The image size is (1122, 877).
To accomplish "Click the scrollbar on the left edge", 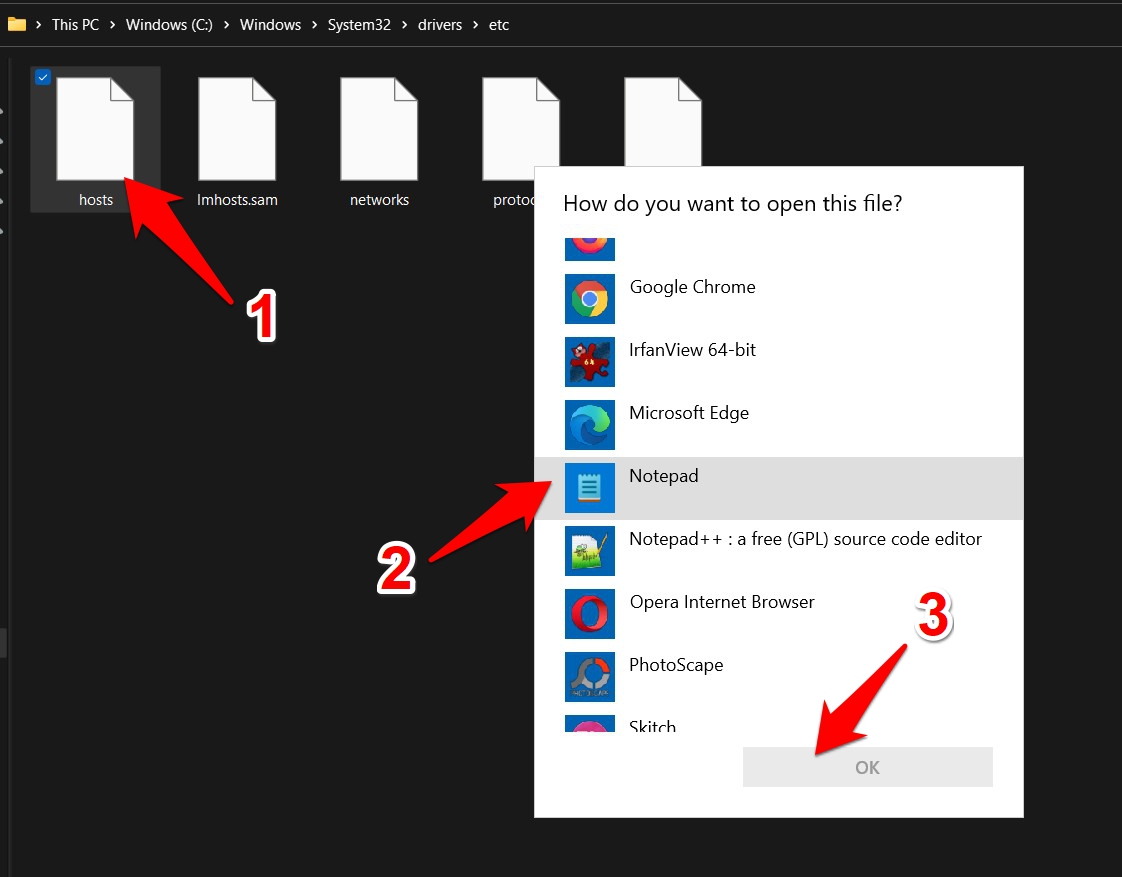I will (4, 640).
